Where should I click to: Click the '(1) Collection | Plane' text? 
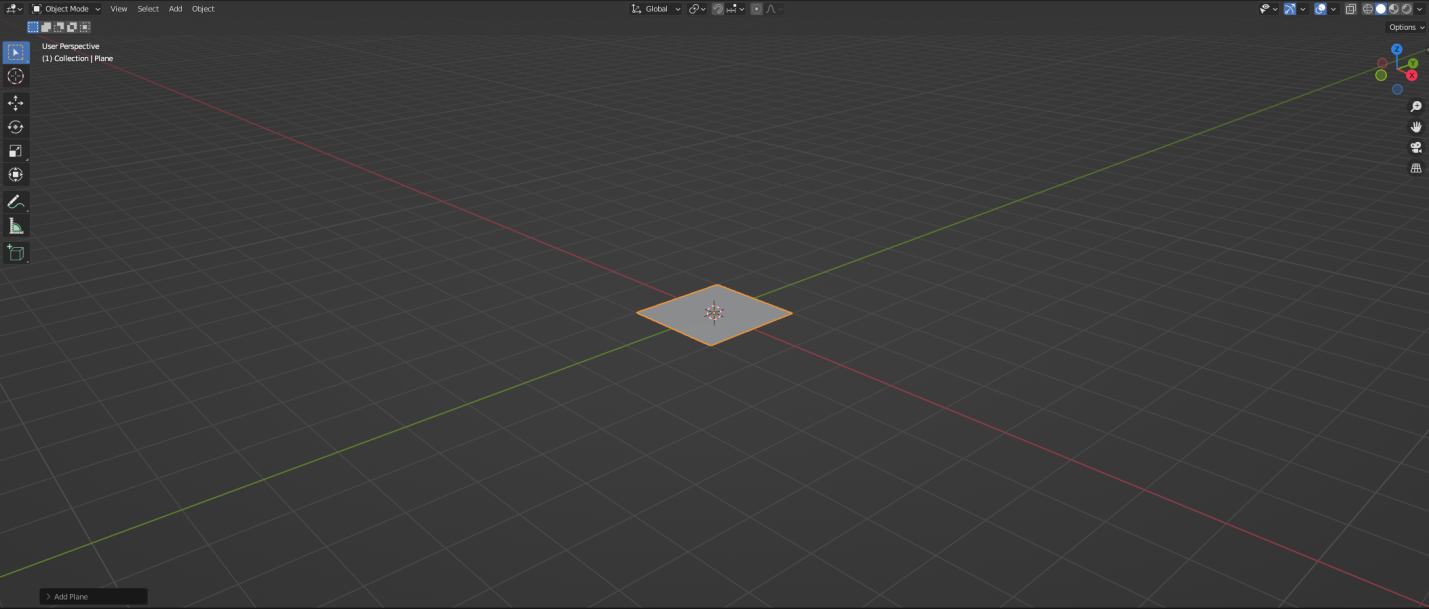pyautogui.click(x=77, y=58)
